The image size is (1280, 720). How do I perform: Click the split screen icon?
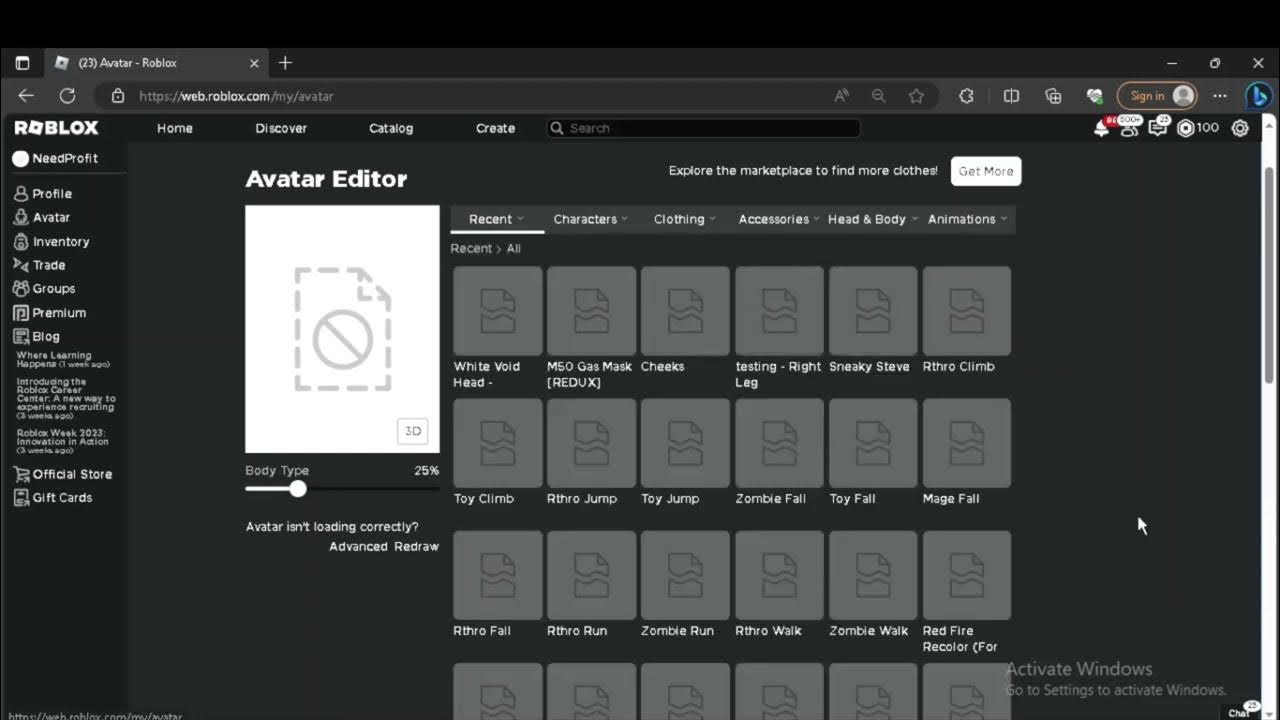(1011, 96)
